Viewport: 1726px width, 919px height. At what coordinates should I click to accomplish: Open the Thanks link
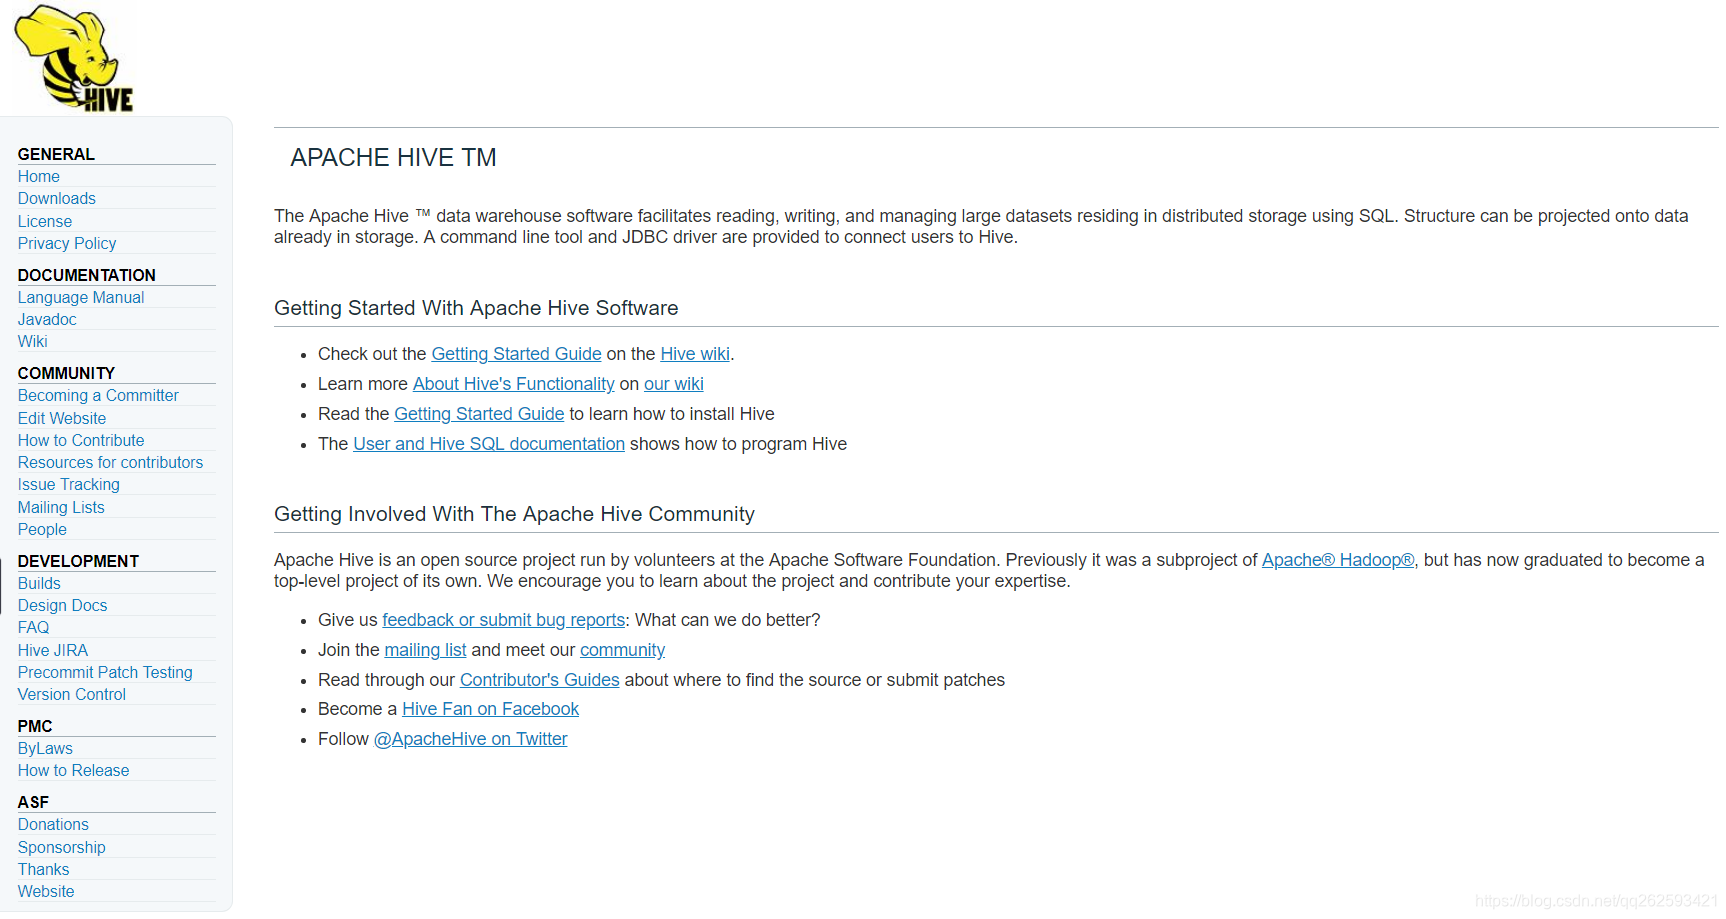(44, 869)
